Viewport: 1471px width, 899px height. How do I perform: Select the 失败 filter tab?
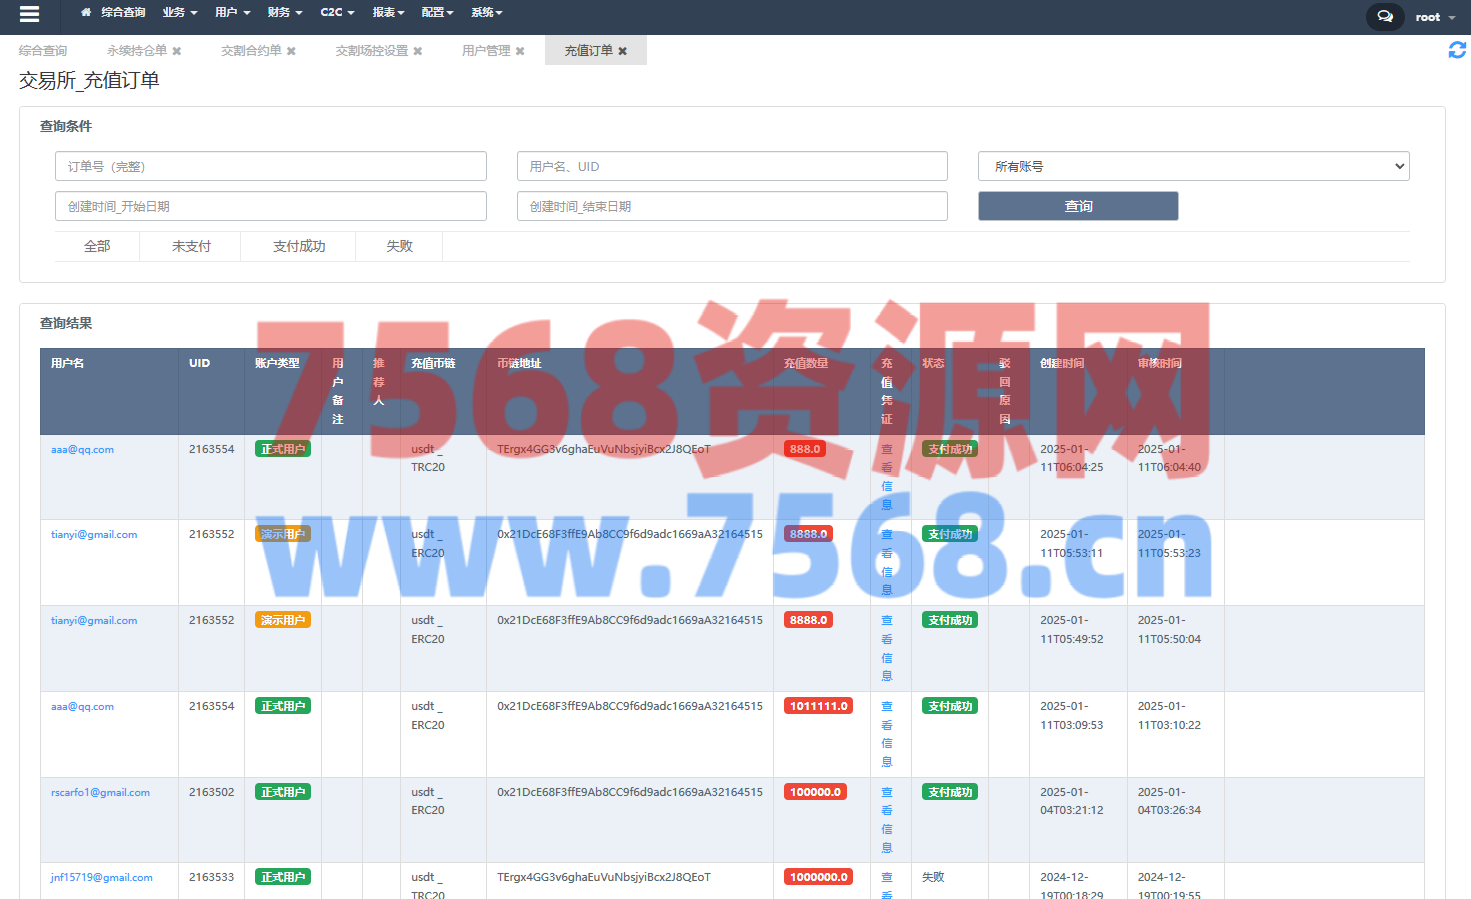coord(399,247)
